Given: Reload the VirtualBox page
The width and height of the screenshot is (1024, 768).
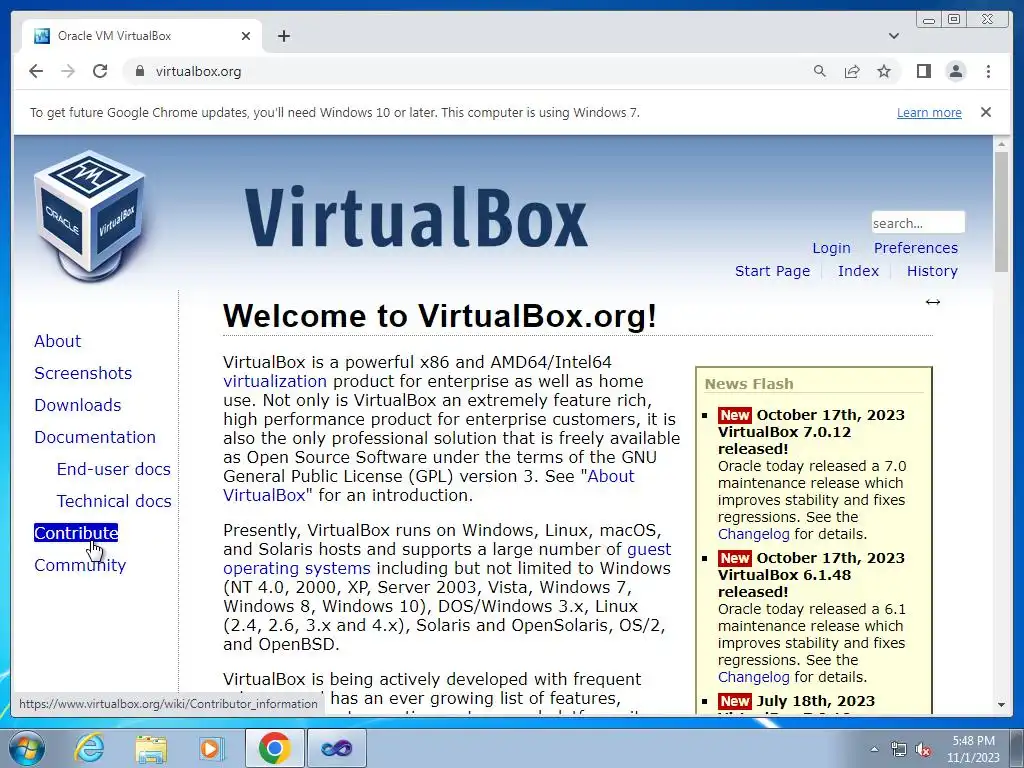Looking at the screenshot, I should tap(100, 71).
